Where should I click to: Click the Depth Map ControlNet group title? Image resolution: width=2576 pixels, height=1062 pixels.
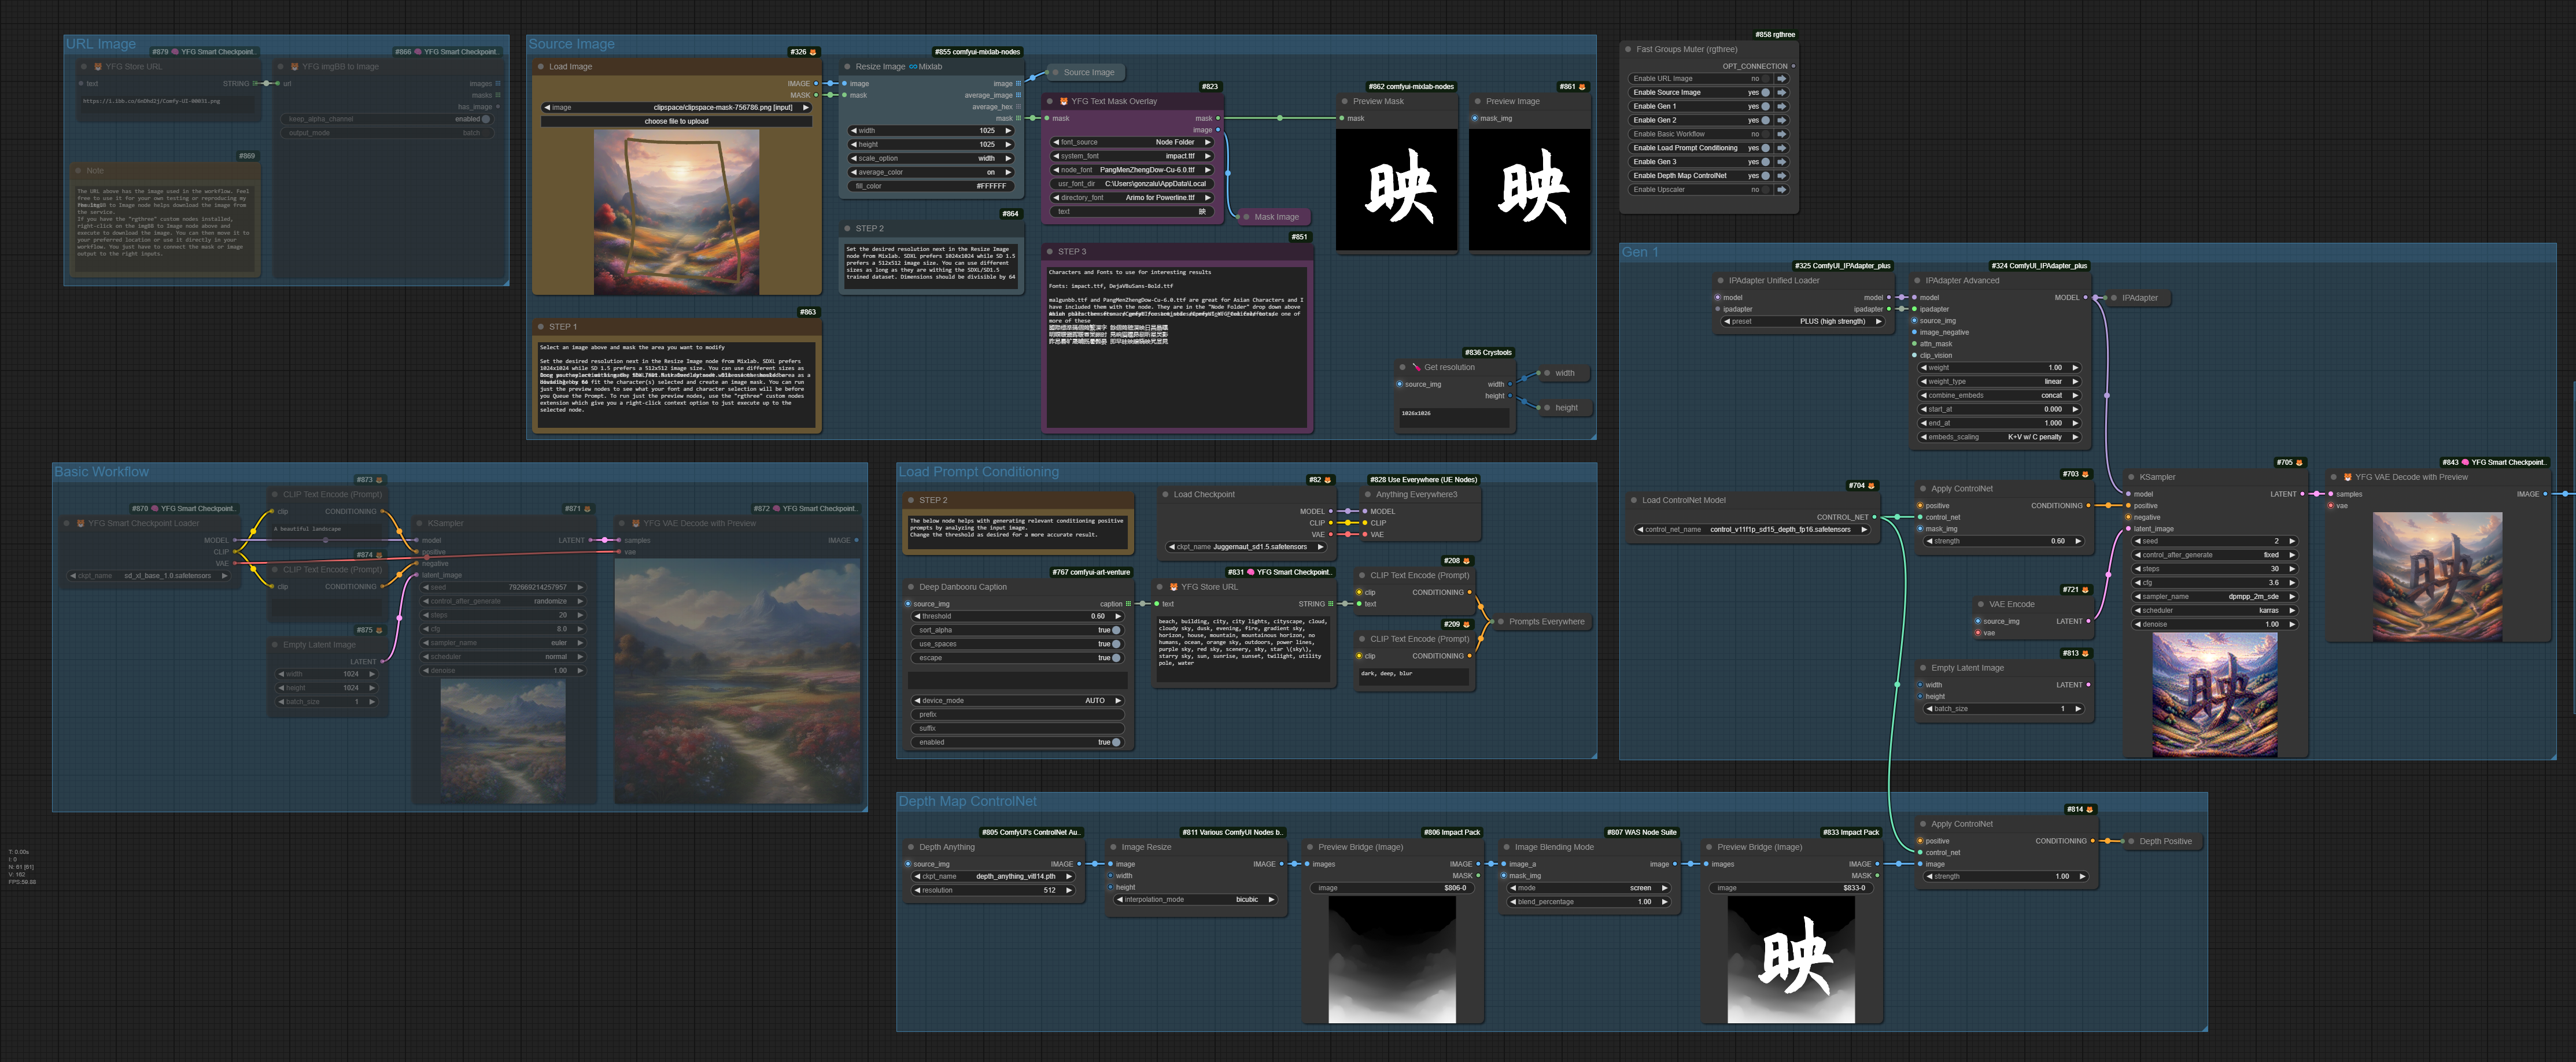(967, 801)
